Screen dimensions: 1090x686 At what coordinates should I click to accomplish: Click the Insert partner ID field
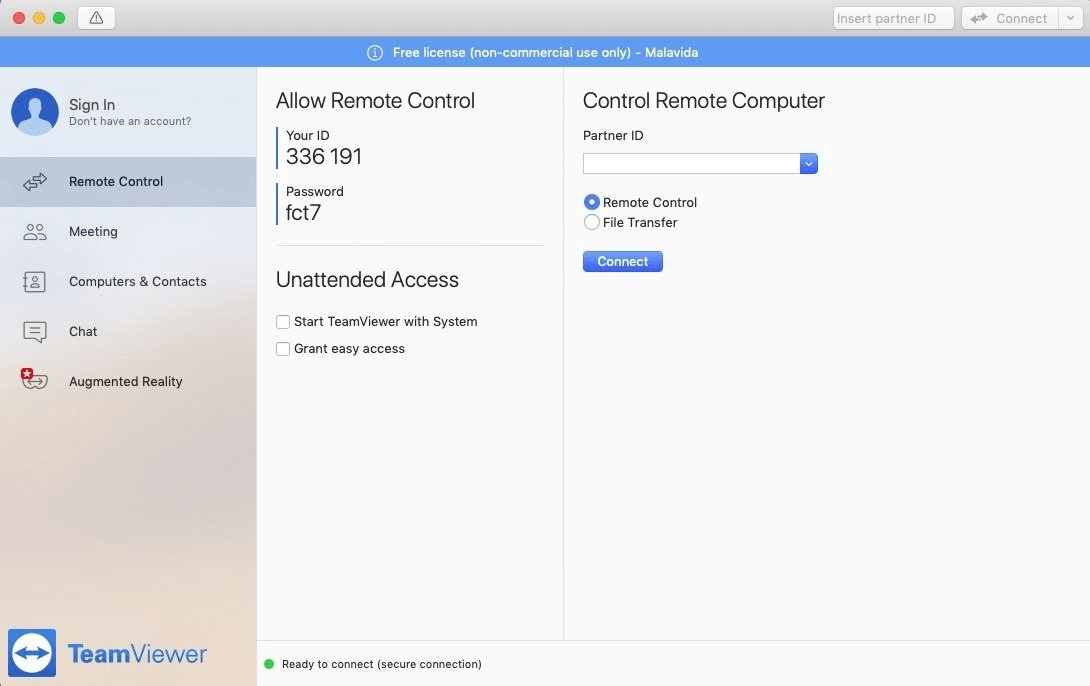pyautogui.click(x=893, y=18)
